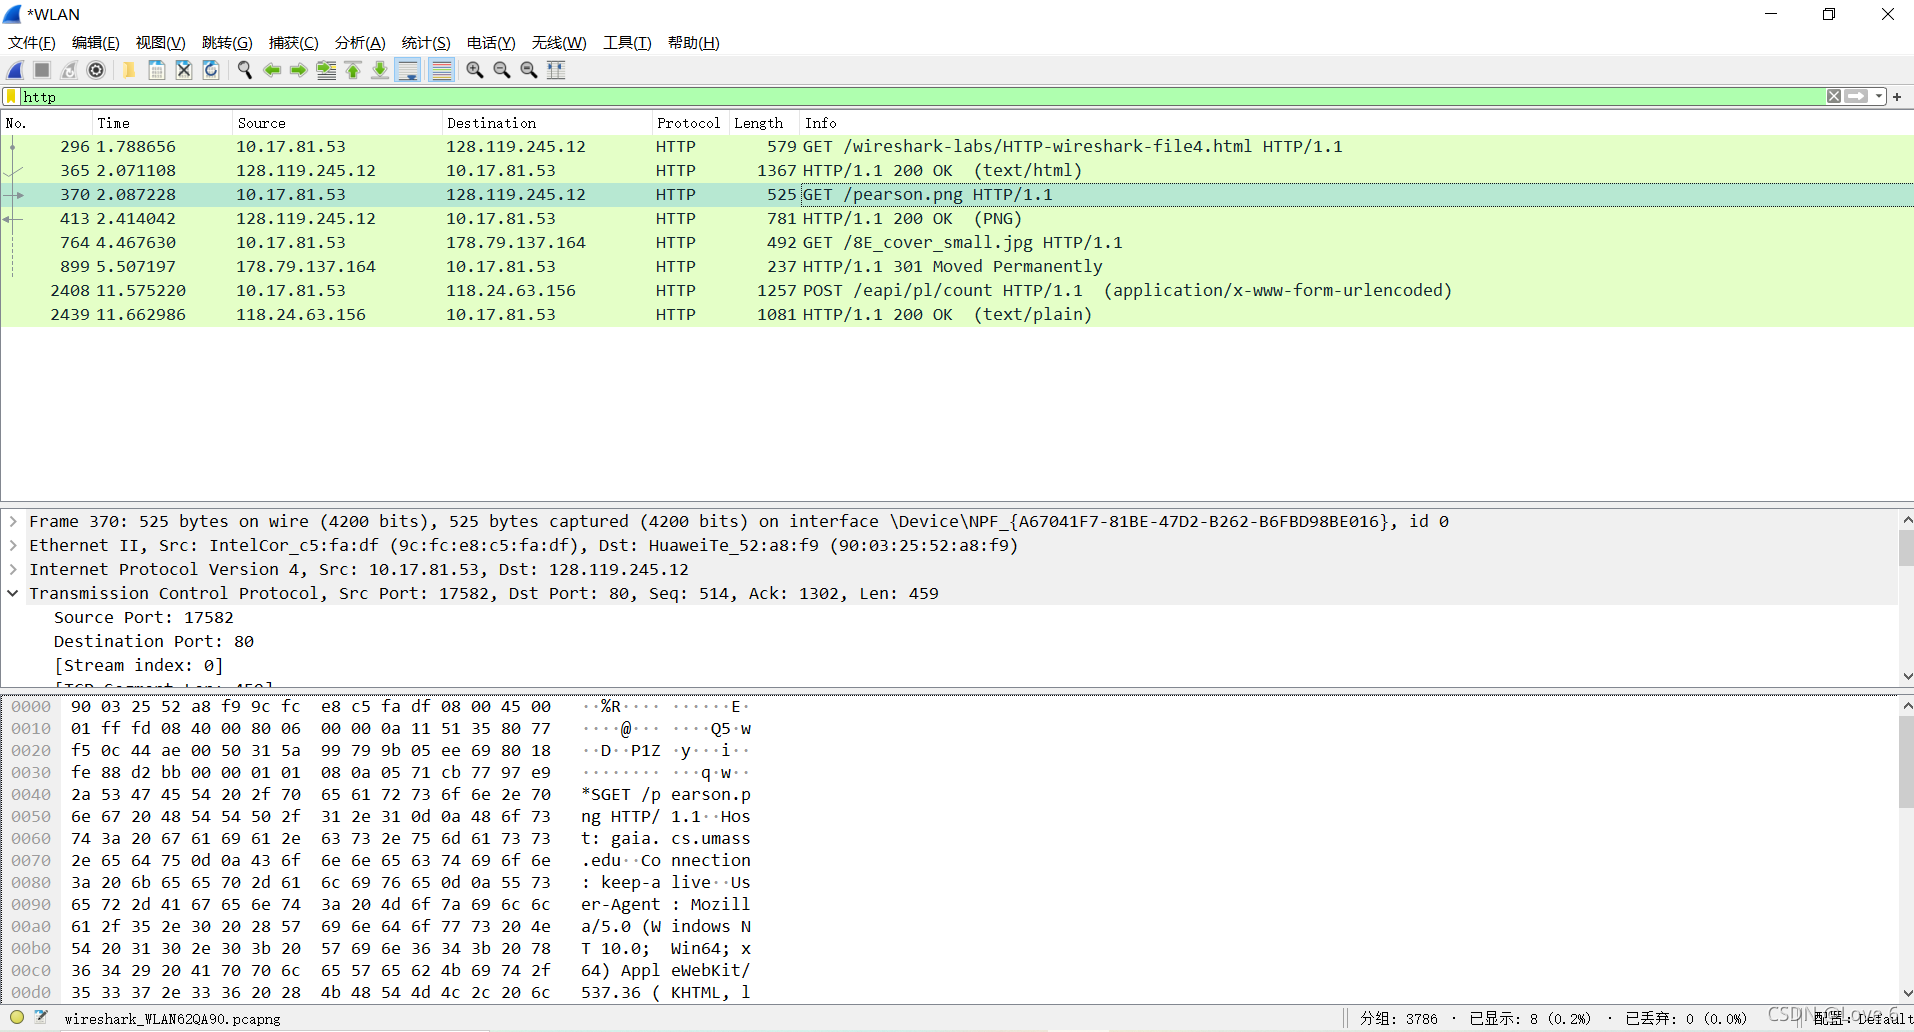Select packet 413 200 OK (PNG)
This screenshot has height=1032, width=1914.
click(957, 218)
